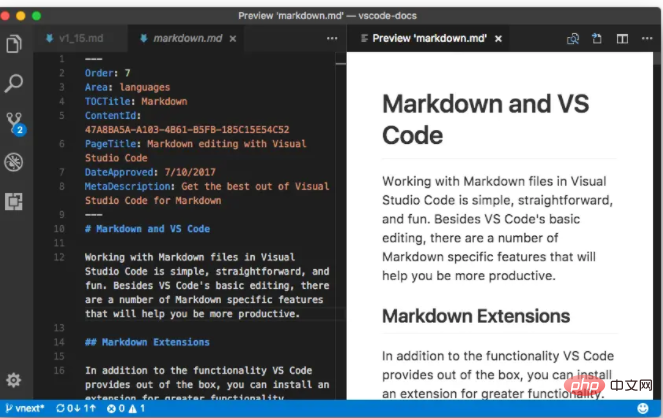Open the Debug view in activity bar
The width and height of the screenshot is (663, 418).
[14, 162]
